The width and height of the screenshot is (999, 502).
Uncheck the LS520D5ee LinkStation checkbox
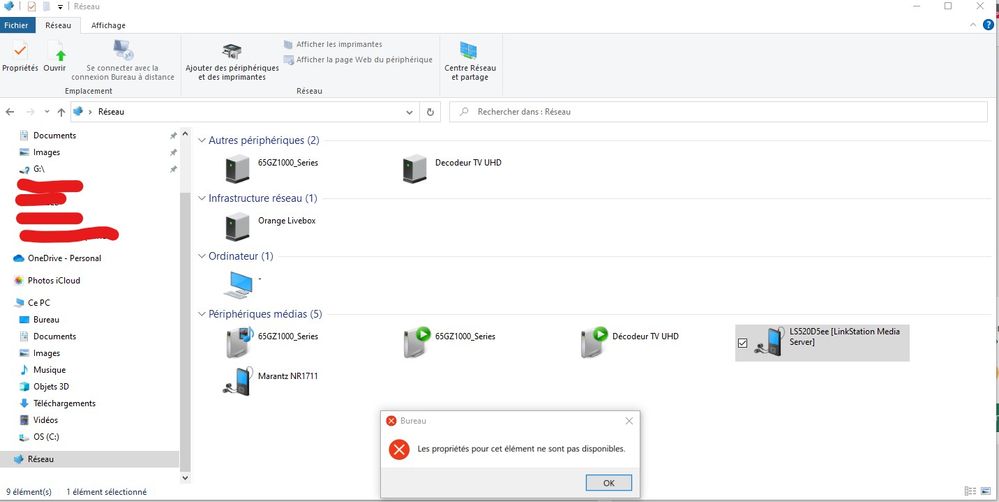(x=742, y=343)
